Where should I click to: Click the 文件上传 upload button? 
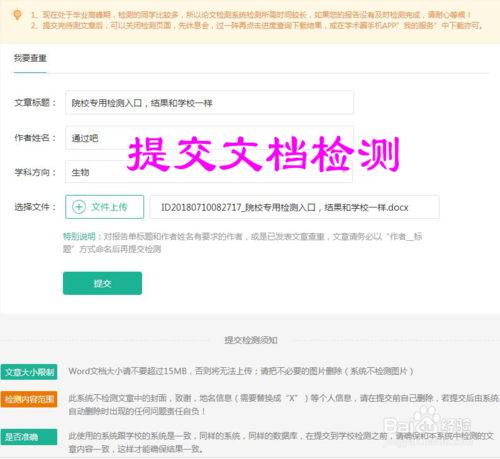click(x=105, y=207)
